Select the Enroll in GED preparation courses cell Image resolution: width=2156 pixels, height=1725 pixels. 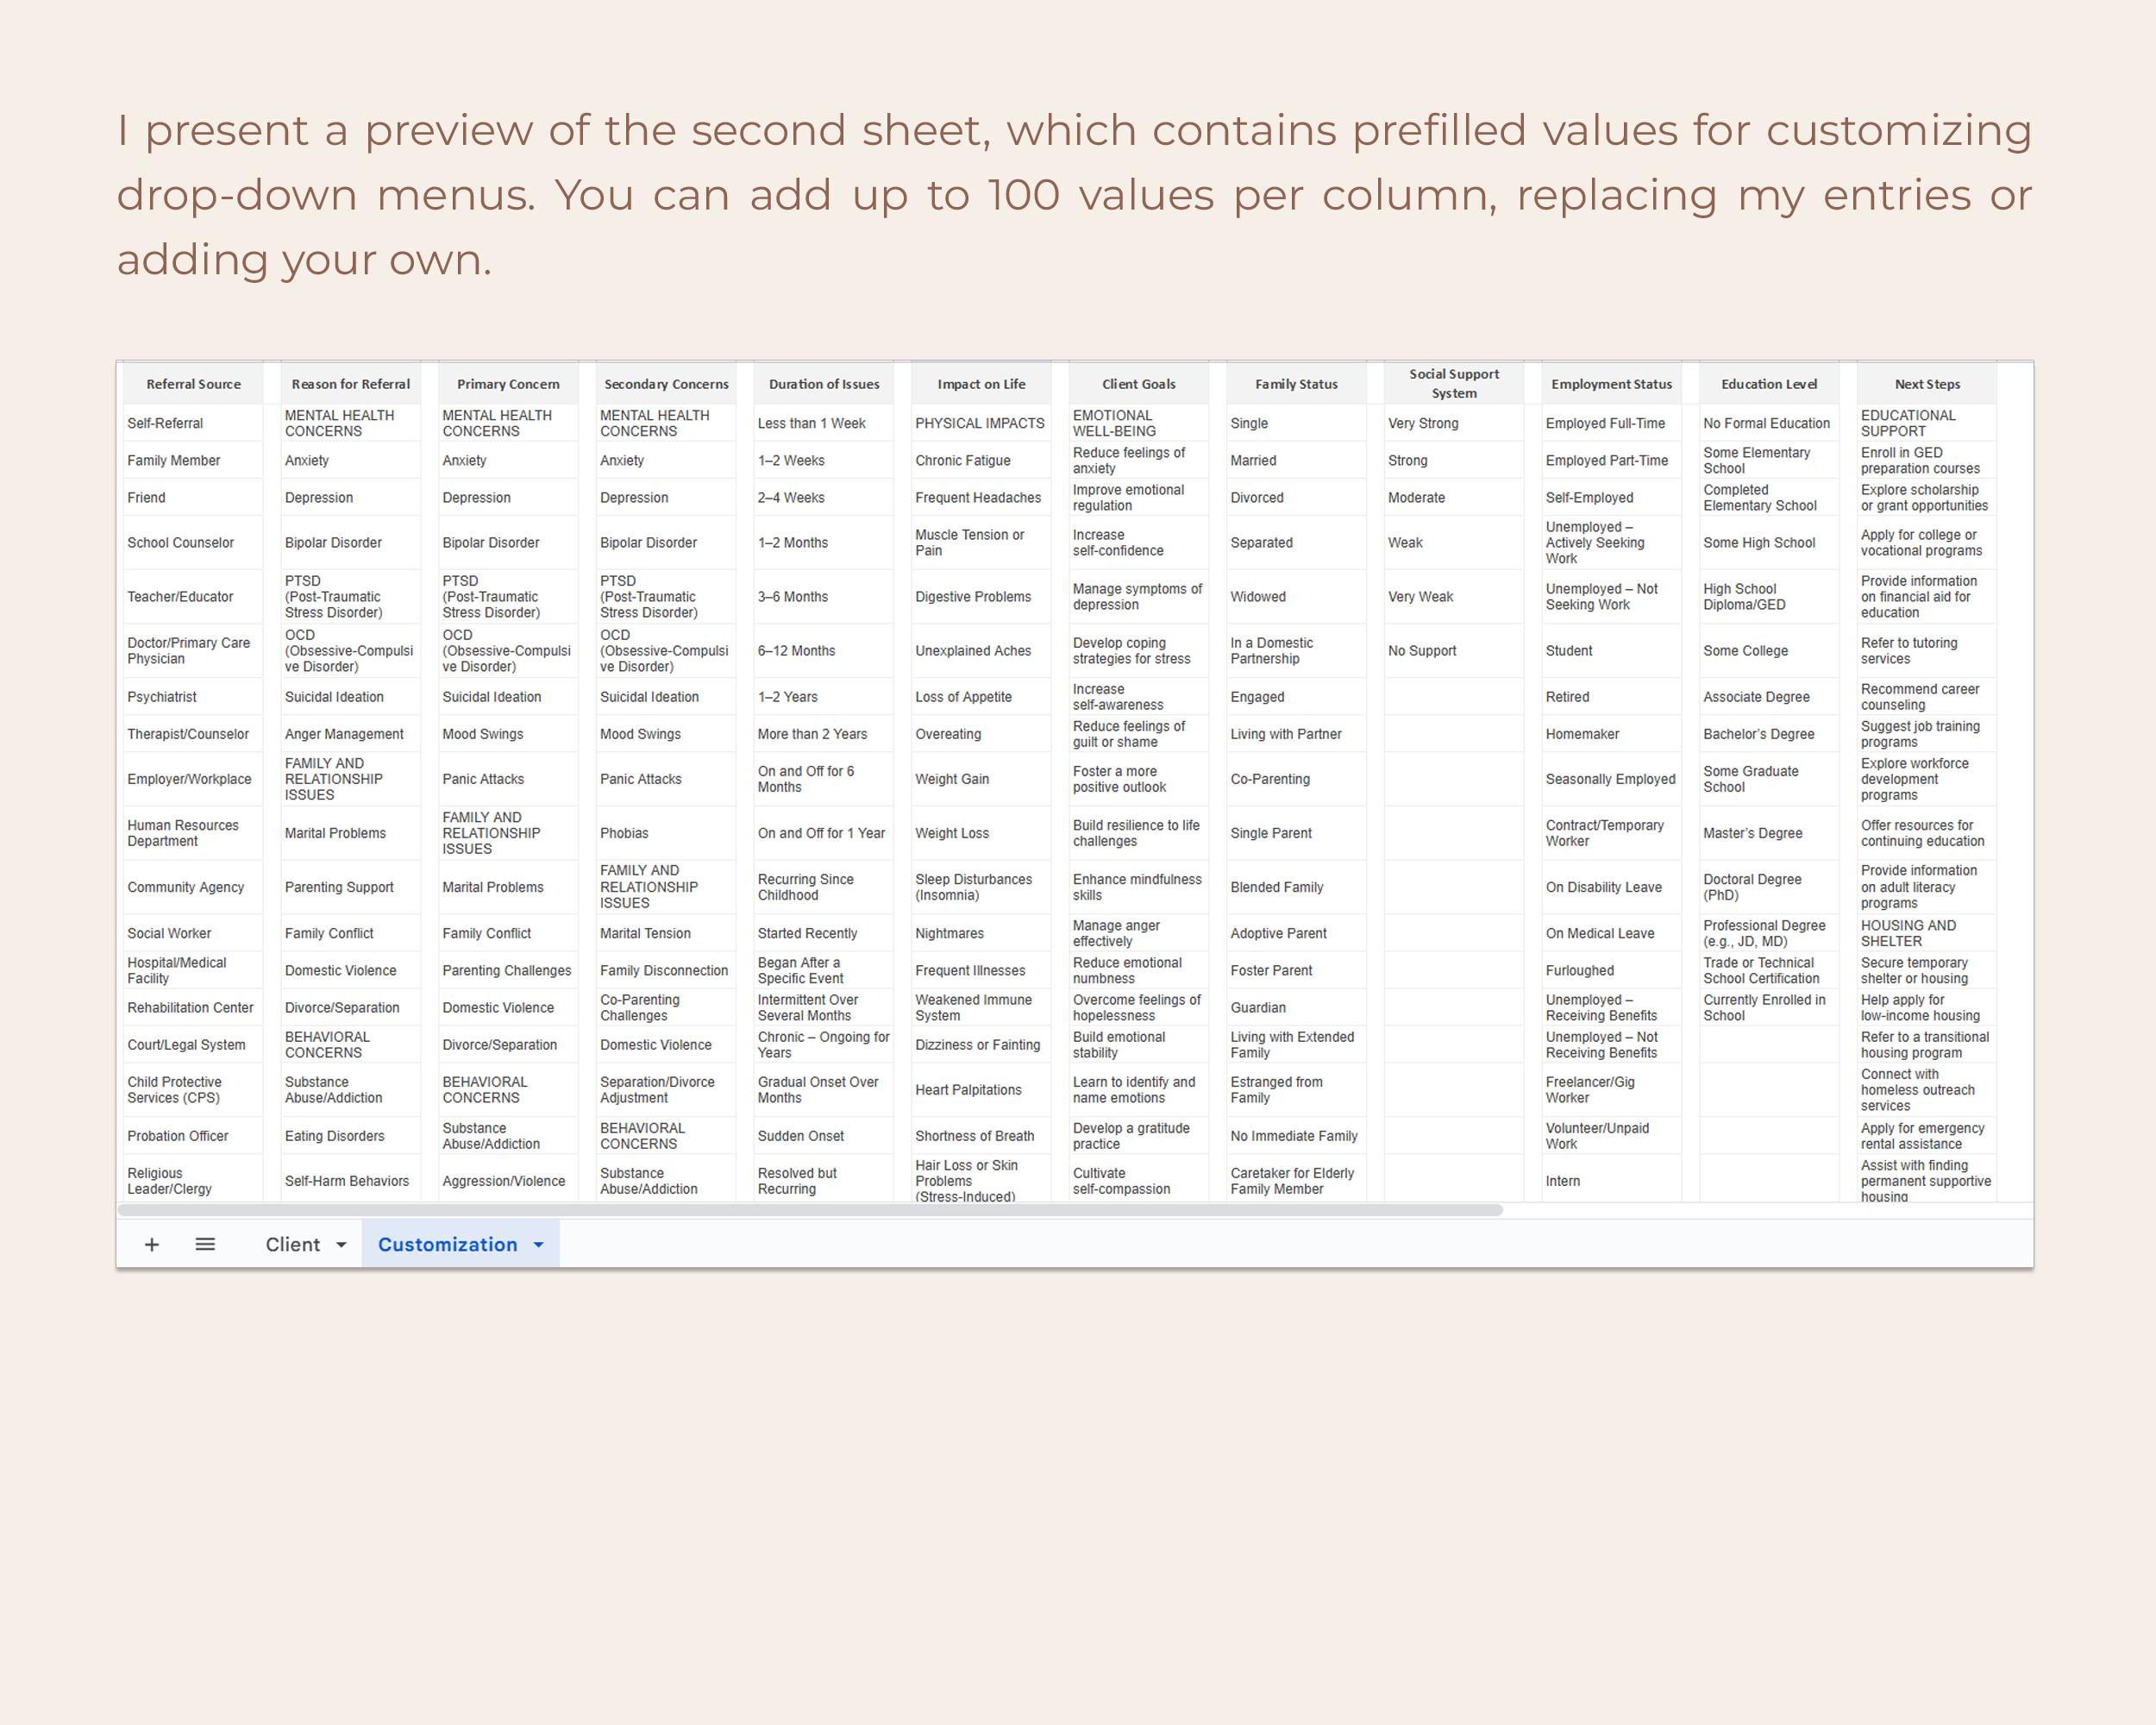pyautogui.click(x=1927, y=460)
